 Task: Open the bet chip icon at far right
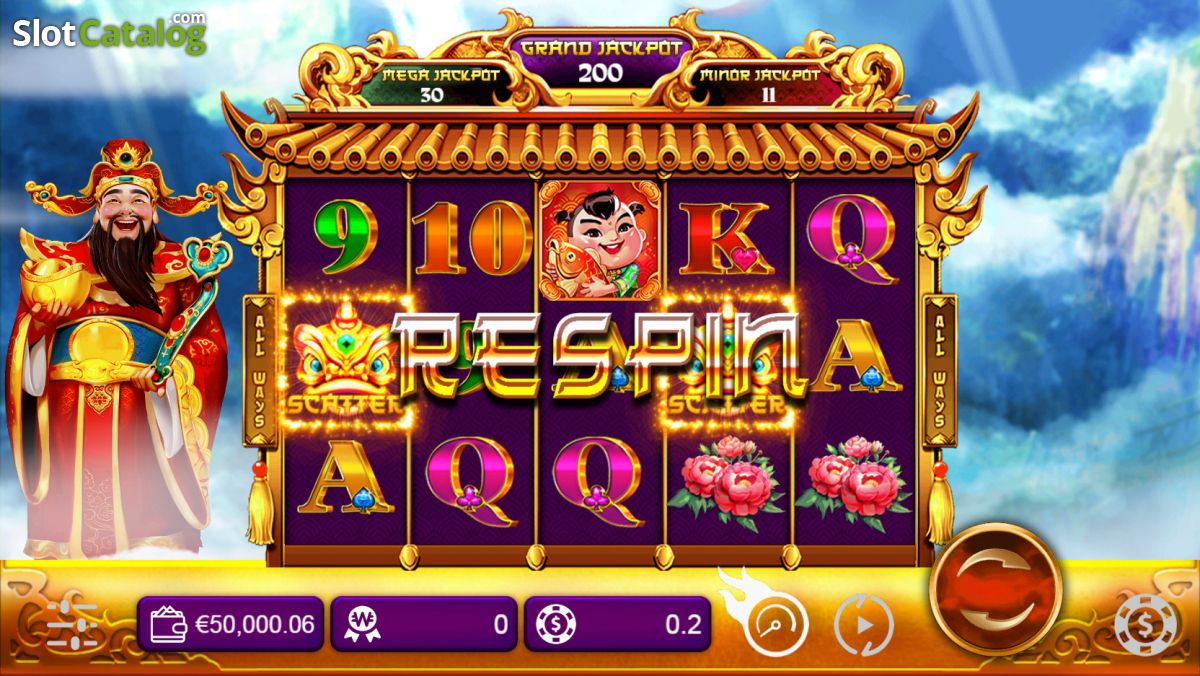click(x=1146, y=625)
